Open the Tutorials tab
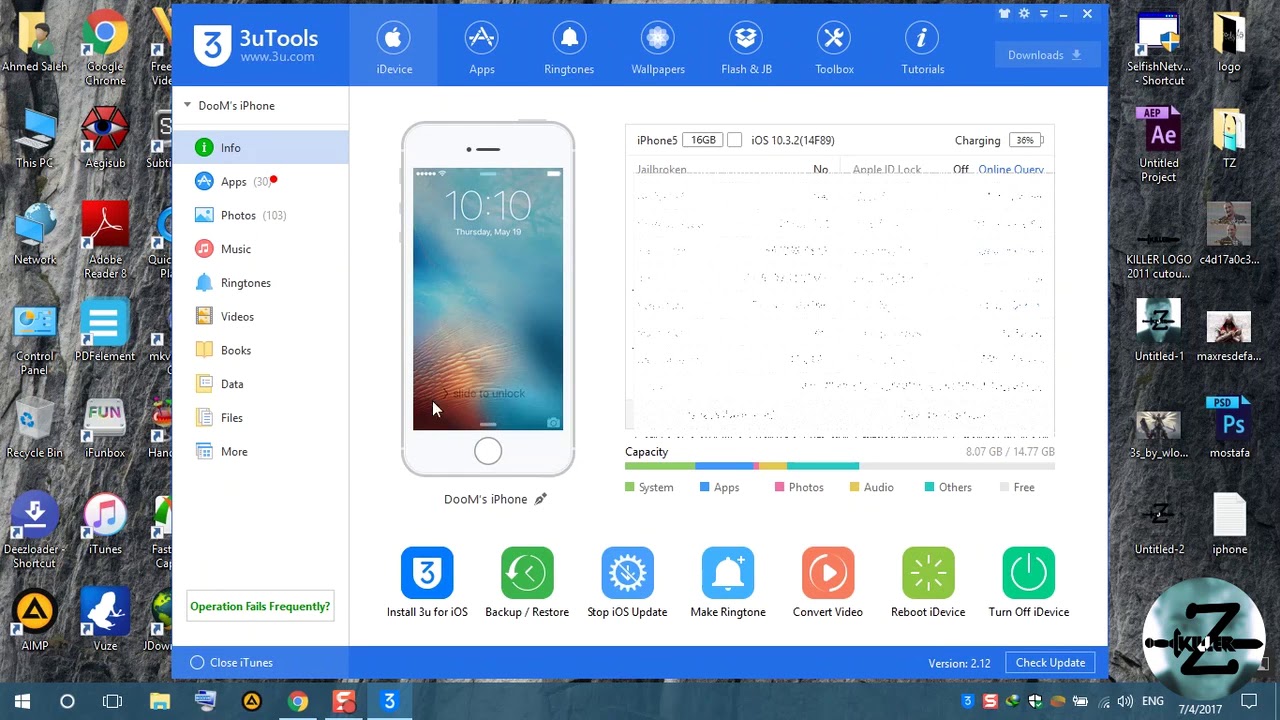Viewport: 1280px width, 720px height. [922, 48]
